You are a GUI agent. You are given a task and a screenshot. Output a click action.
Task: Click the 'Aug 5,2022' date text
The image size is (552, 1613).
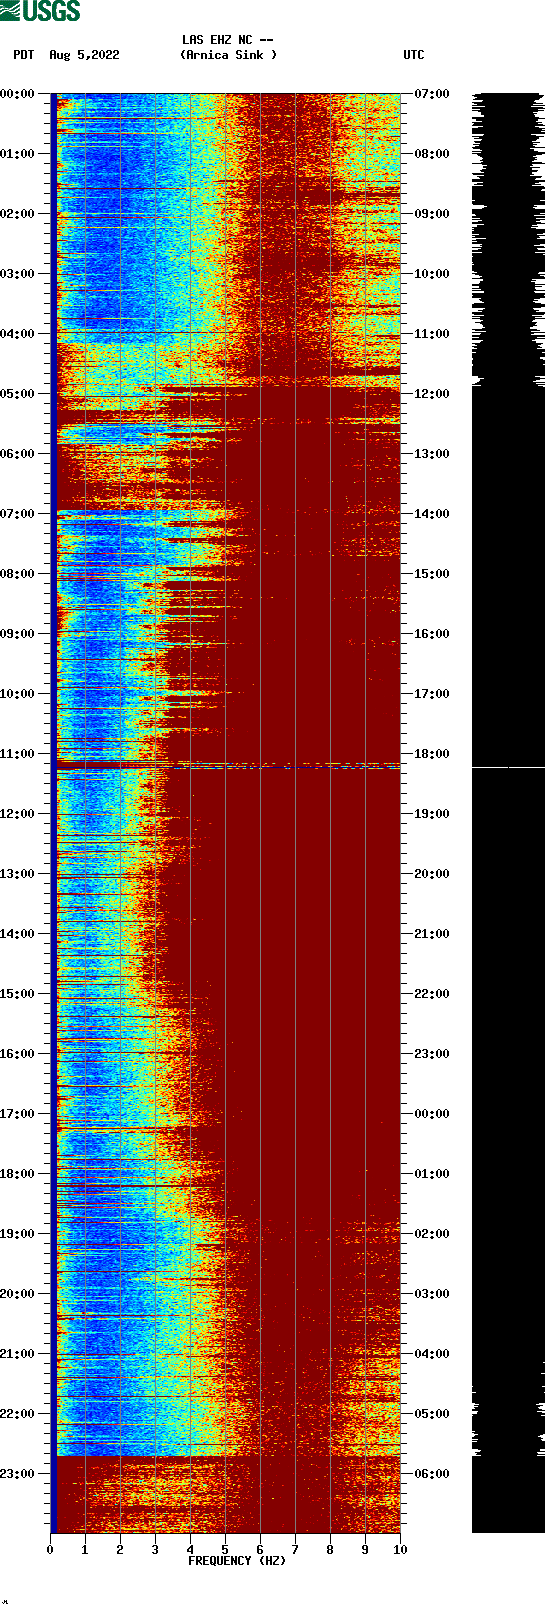(x=84, y=55)
